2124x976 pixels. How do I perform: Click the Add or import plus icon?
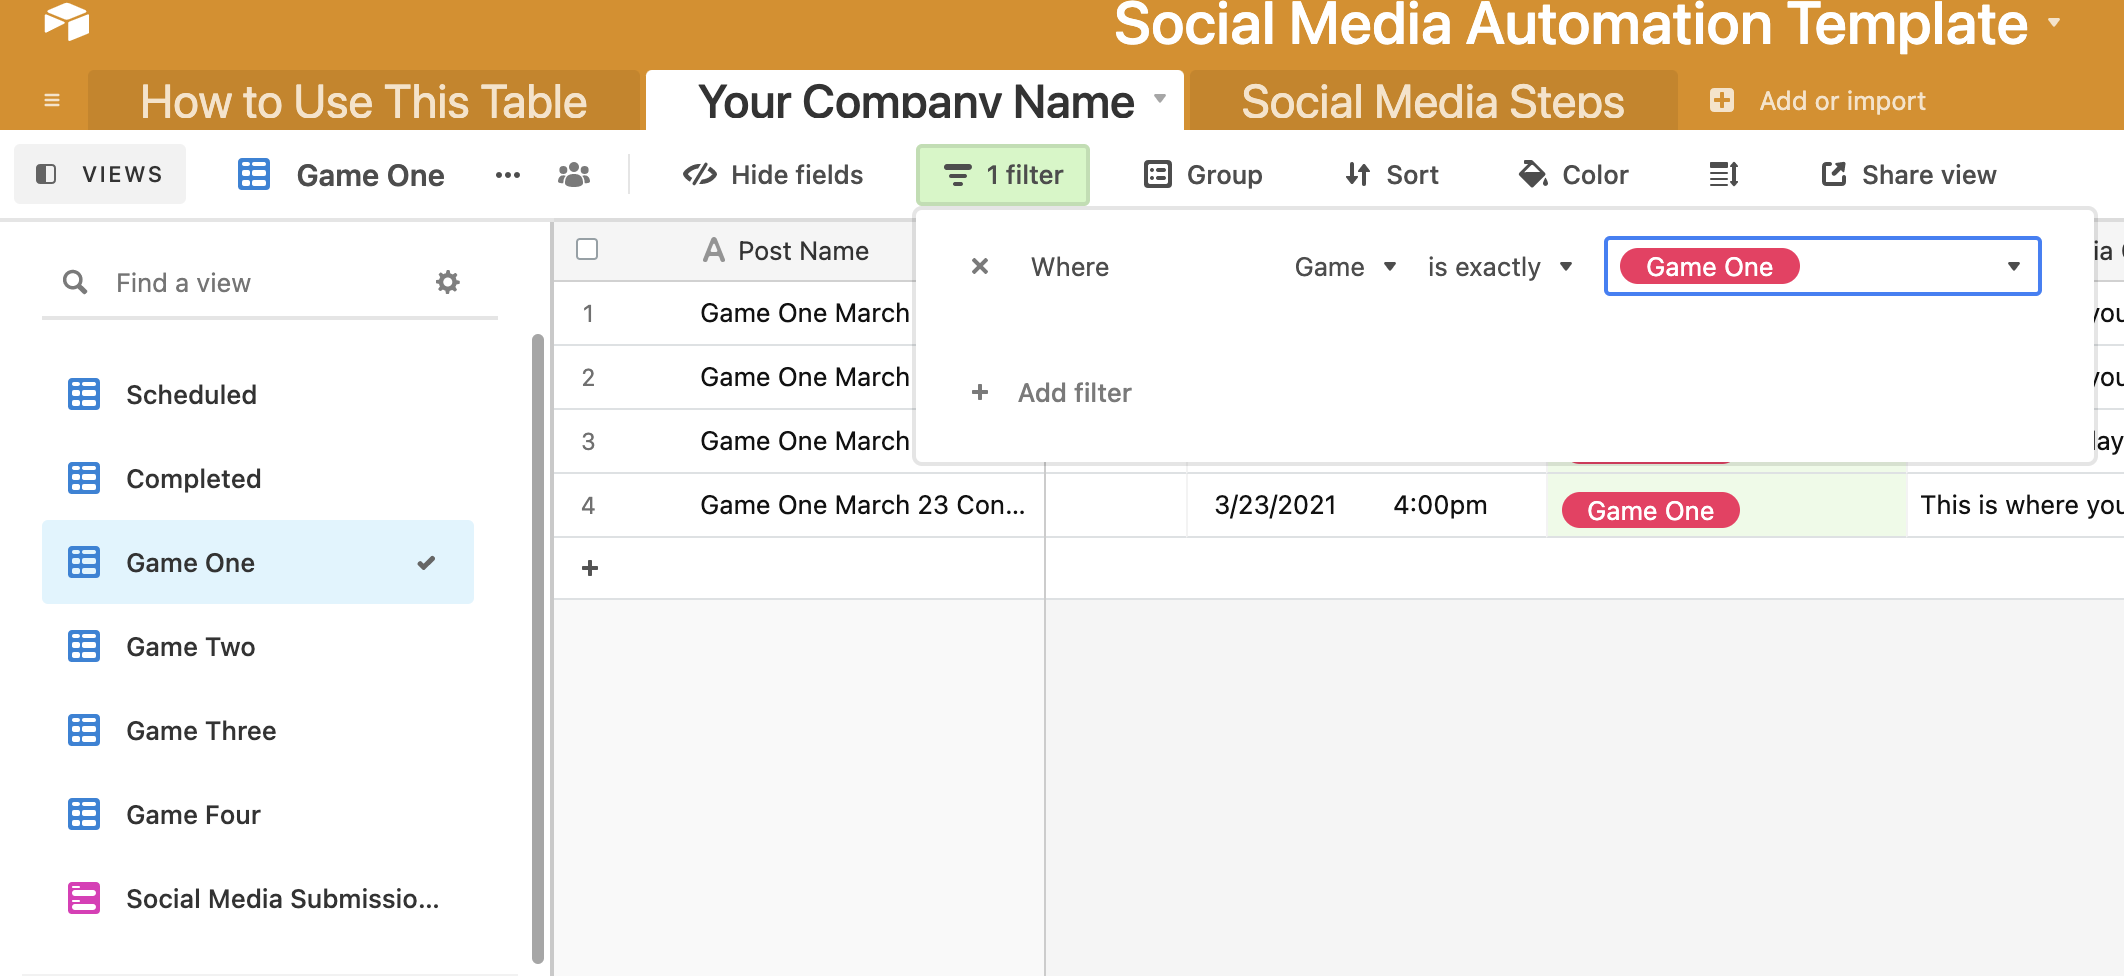click(x=1722, y=100)
